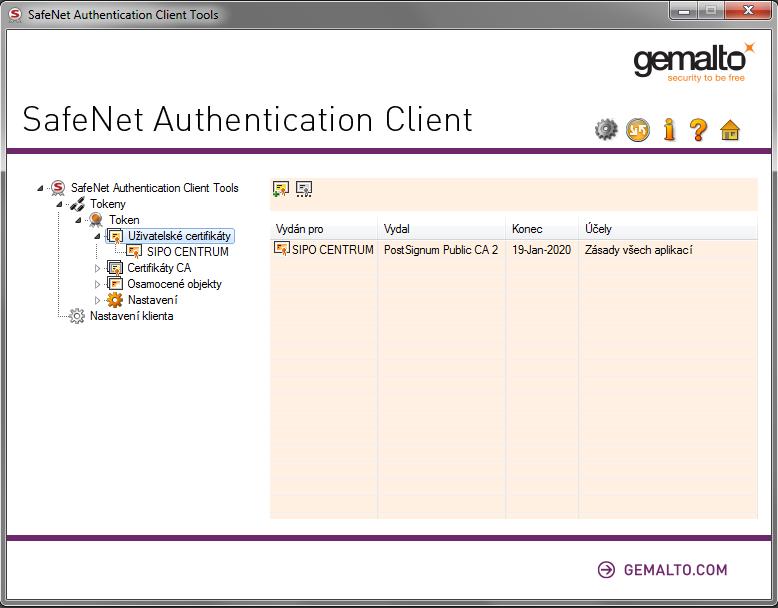Expand the Certifikáty CA node
778x608 pixels.
(97, 269)
